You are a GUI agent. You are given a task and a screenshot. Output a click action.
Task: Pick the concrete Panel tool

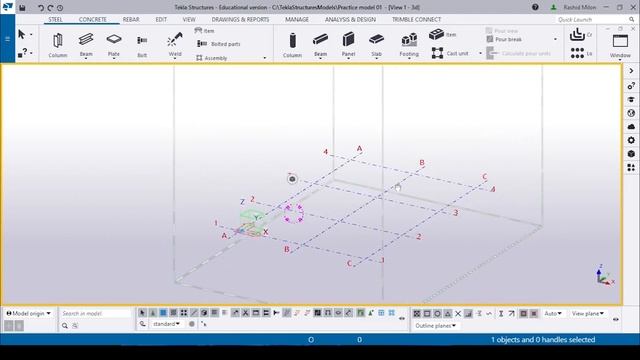coord(348,44)
